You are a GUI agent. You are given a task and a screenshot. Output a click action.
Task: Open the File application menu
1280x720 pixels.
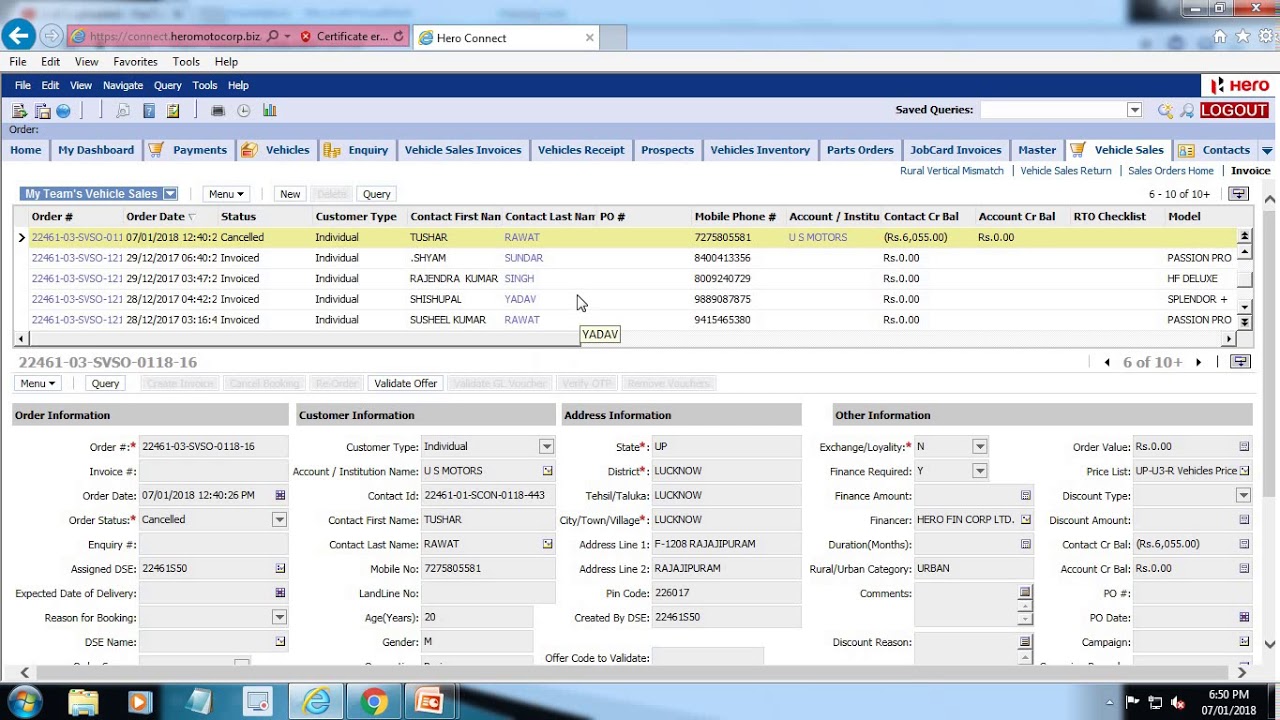(x=22, y=85)
